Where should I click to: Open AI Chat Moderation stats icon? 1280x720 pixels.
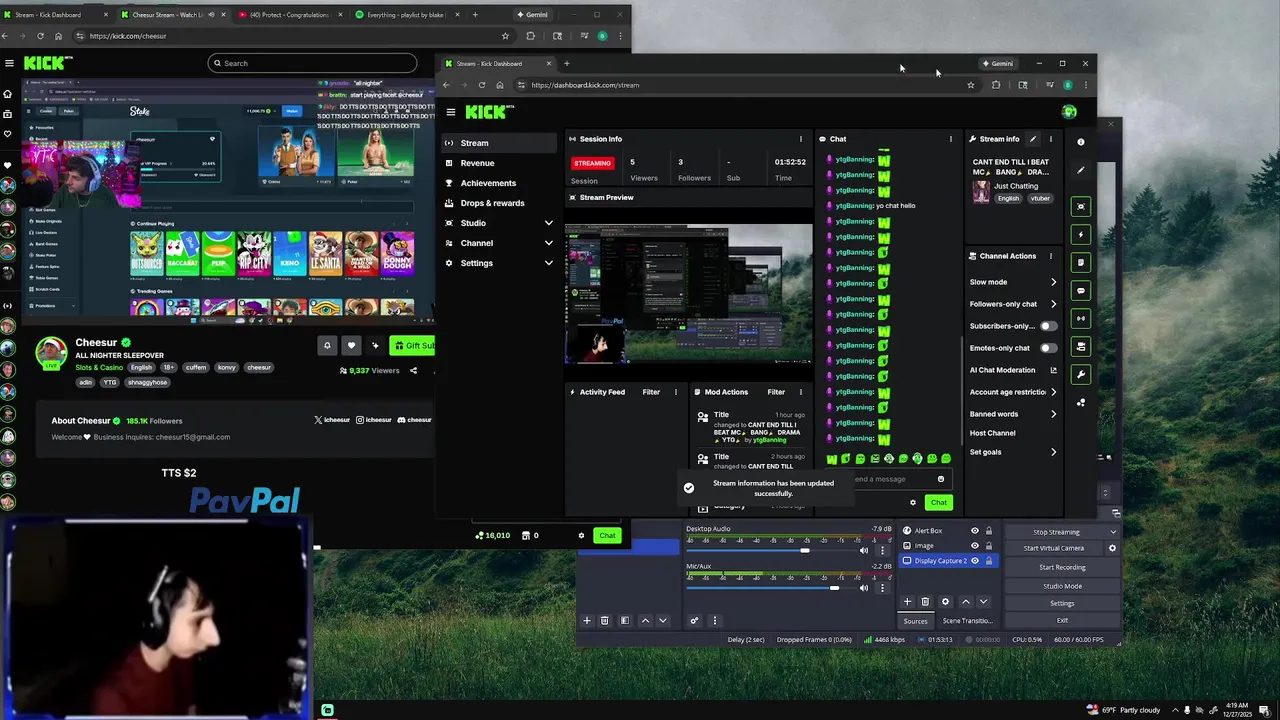point(1052,370)
